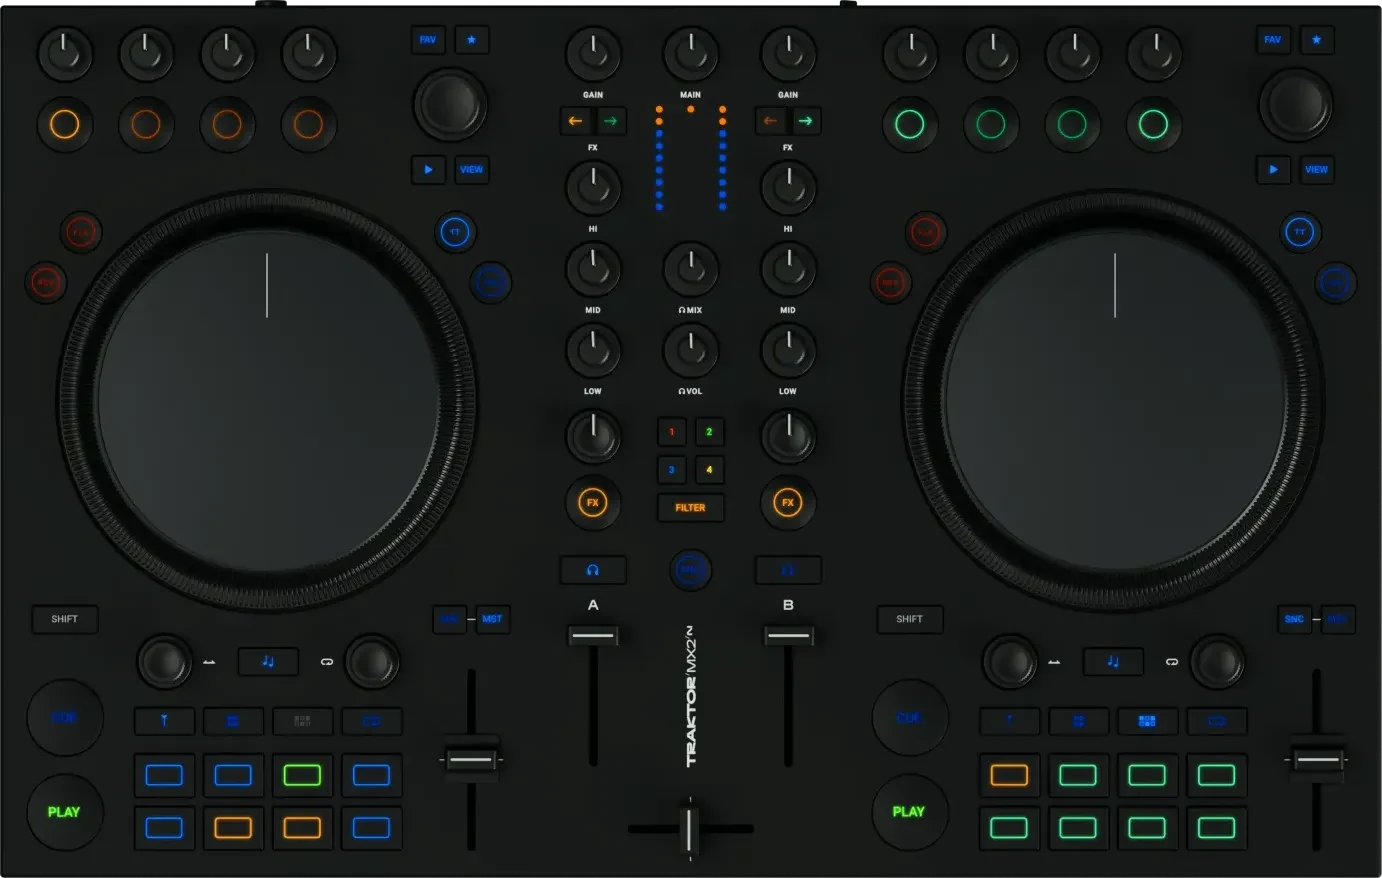Click the headphone MIX knob

pyautogui.click(x=690, y=269)
